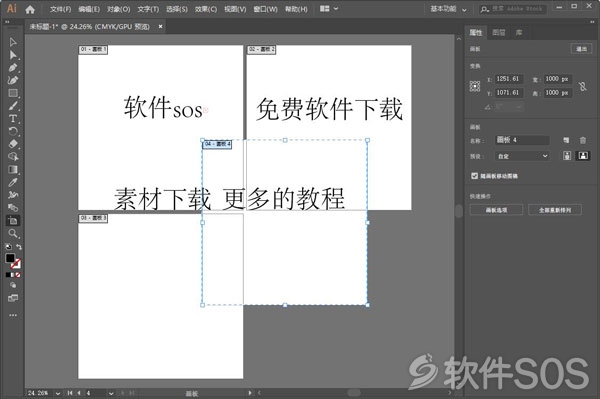Swap fill and stroke colors
This screenshot has height=399, width=600.
click(18, 247)
